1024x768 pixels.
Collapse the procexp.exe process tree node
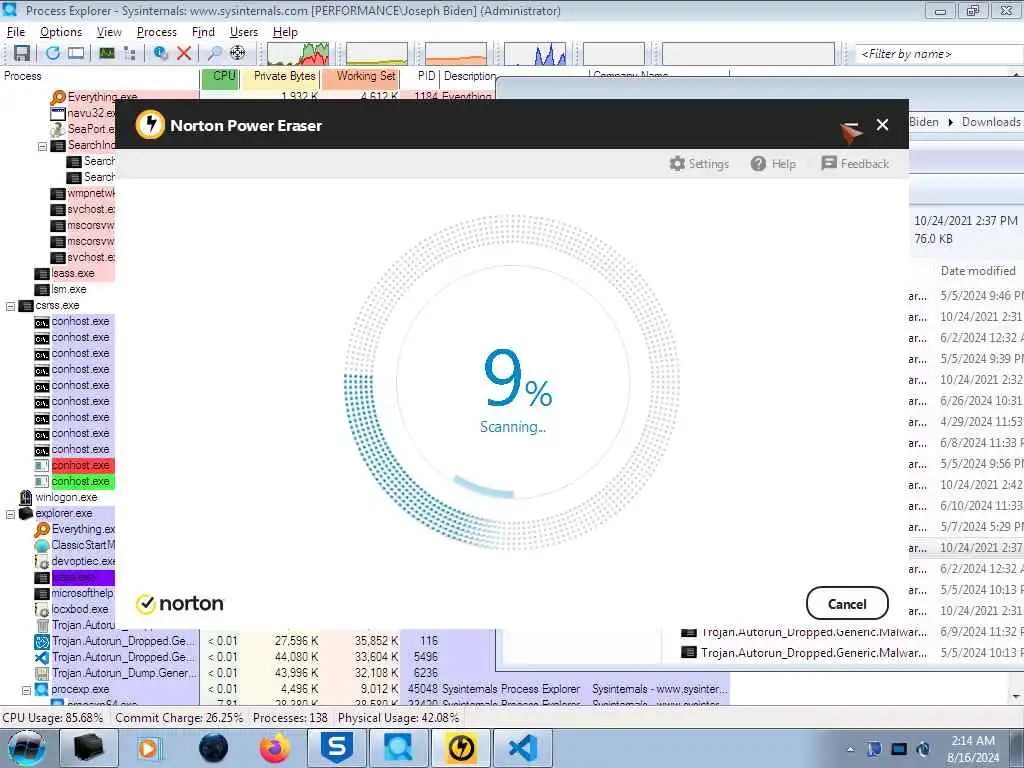coord(26,690)
